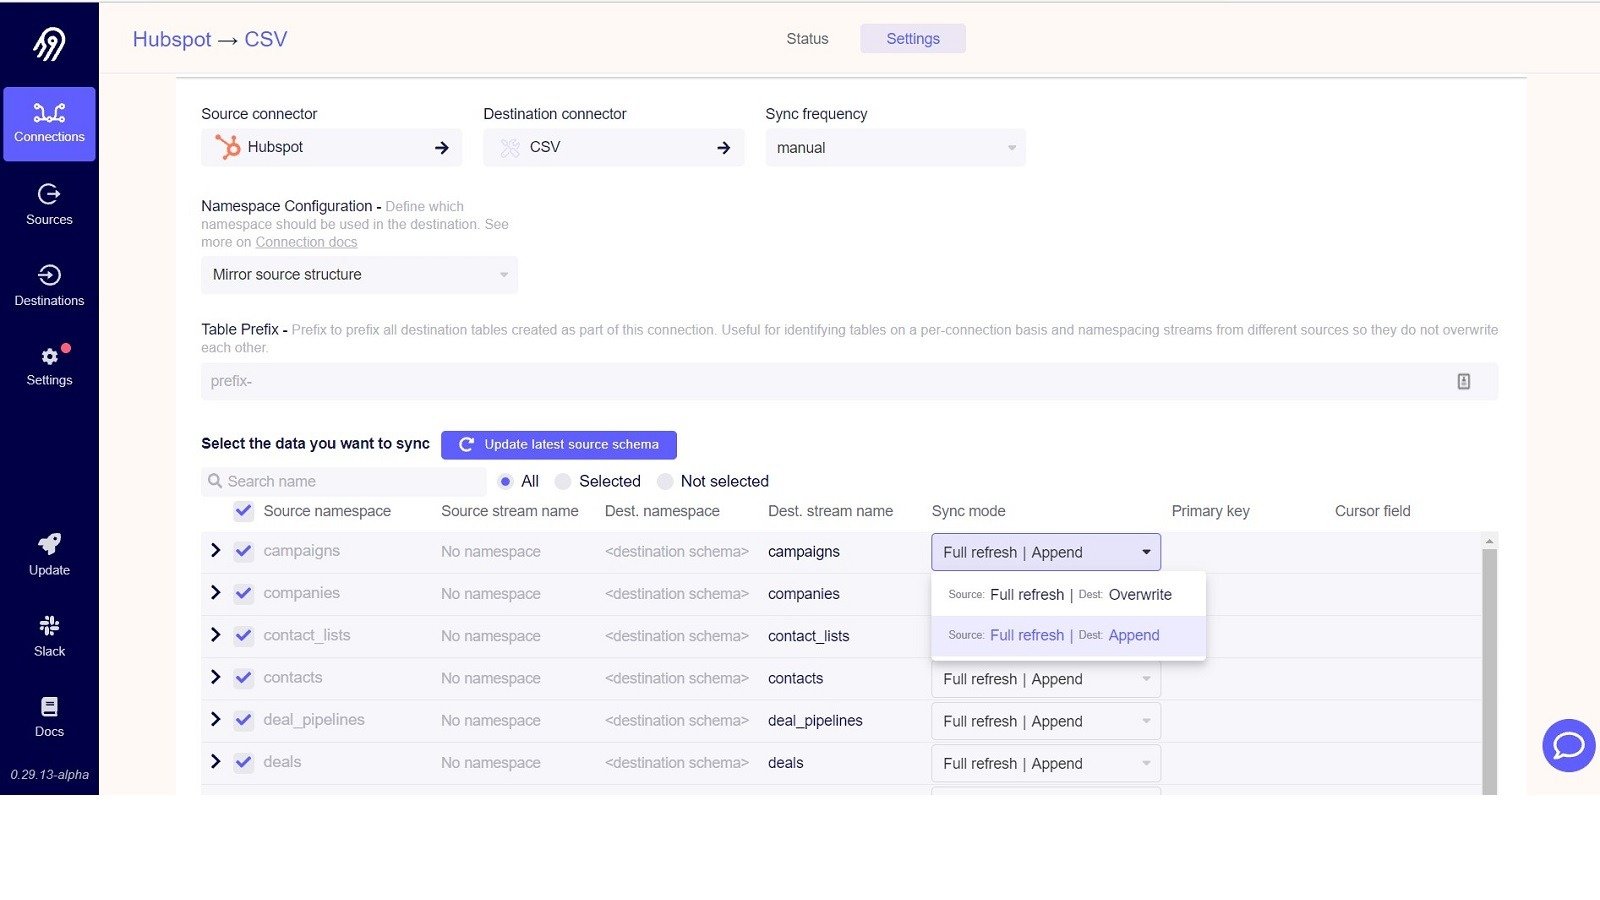This screenshot has height=900, width=1600.
Task: Expand the companies stream row
Action: point(215,593)
